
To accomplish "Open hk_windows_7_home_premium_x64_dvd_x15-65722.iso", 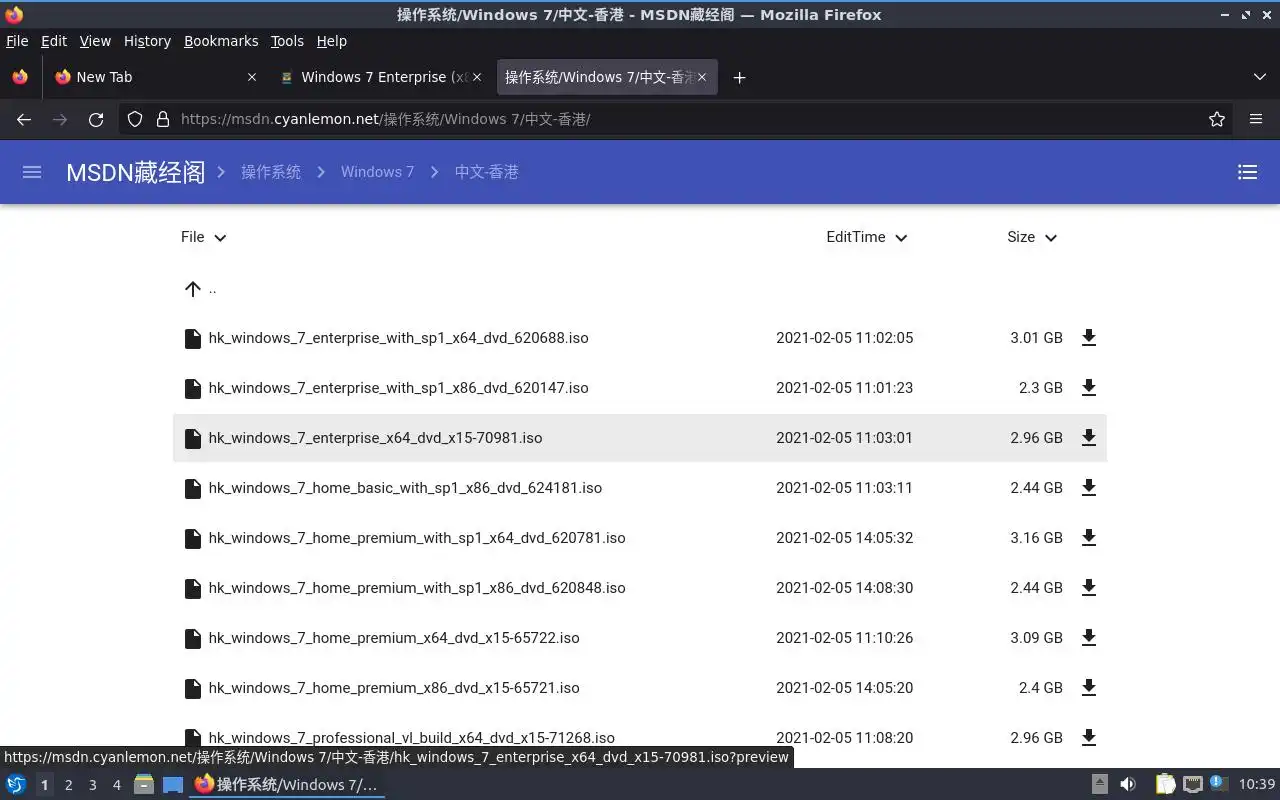I will (x=394, y=638).
